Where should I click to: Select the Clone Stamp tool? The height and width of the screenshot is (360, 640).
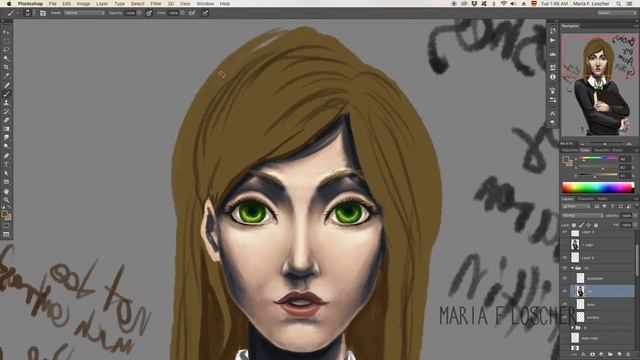click(x=6, y=103)
